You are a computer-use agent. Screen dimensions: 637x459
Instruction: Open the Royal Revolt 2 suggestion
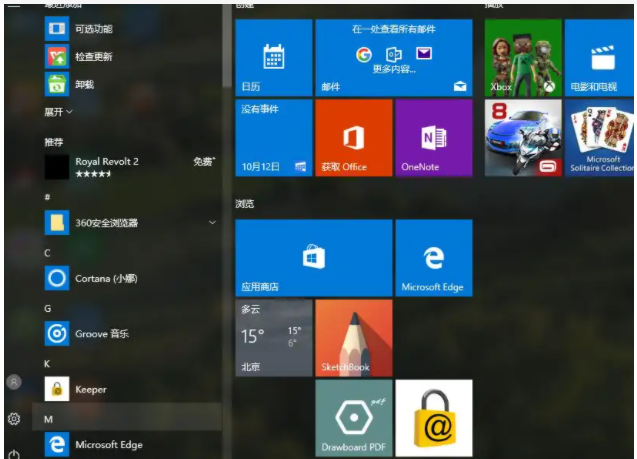[x=130, y=167]
